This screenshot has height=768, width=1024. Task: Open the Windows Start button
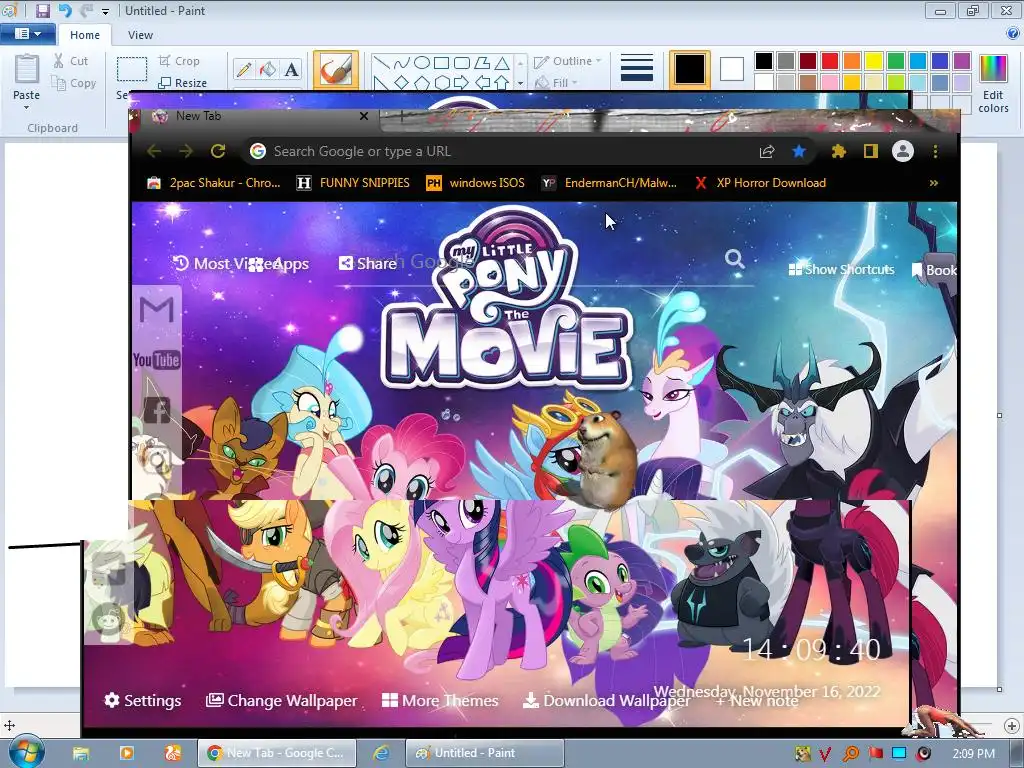[x=25, y=752]
